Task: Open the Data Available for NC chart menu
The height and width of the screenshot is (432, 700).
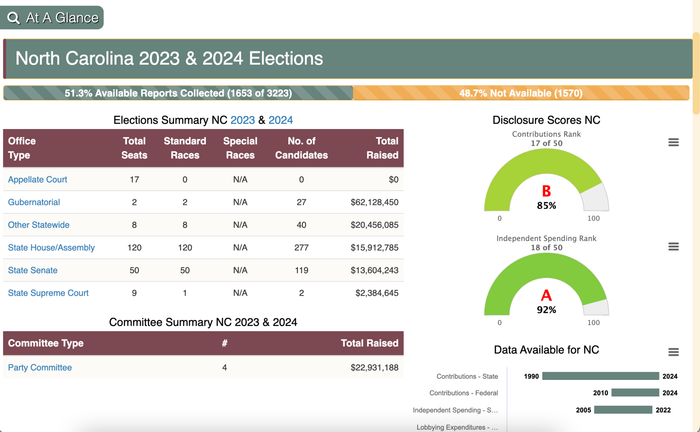Action: pyautogui.click(x=673, y=352)
